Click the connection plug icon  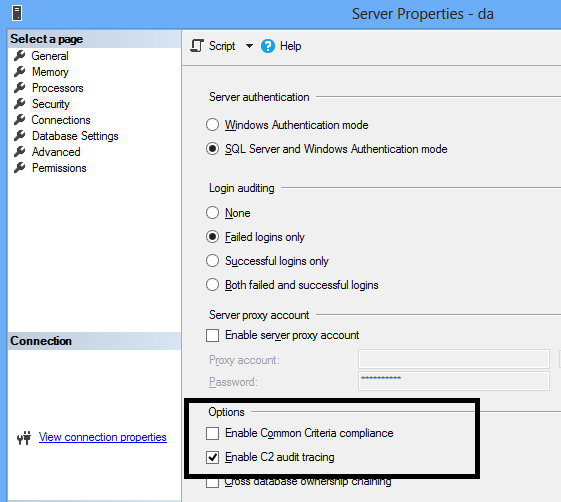[24, 438]
